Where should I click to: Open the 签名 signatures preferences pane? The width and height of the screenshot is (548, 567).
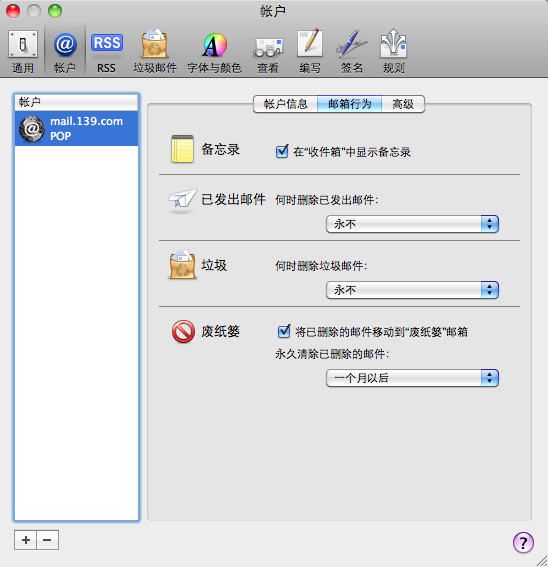click(x=352, y=51)
